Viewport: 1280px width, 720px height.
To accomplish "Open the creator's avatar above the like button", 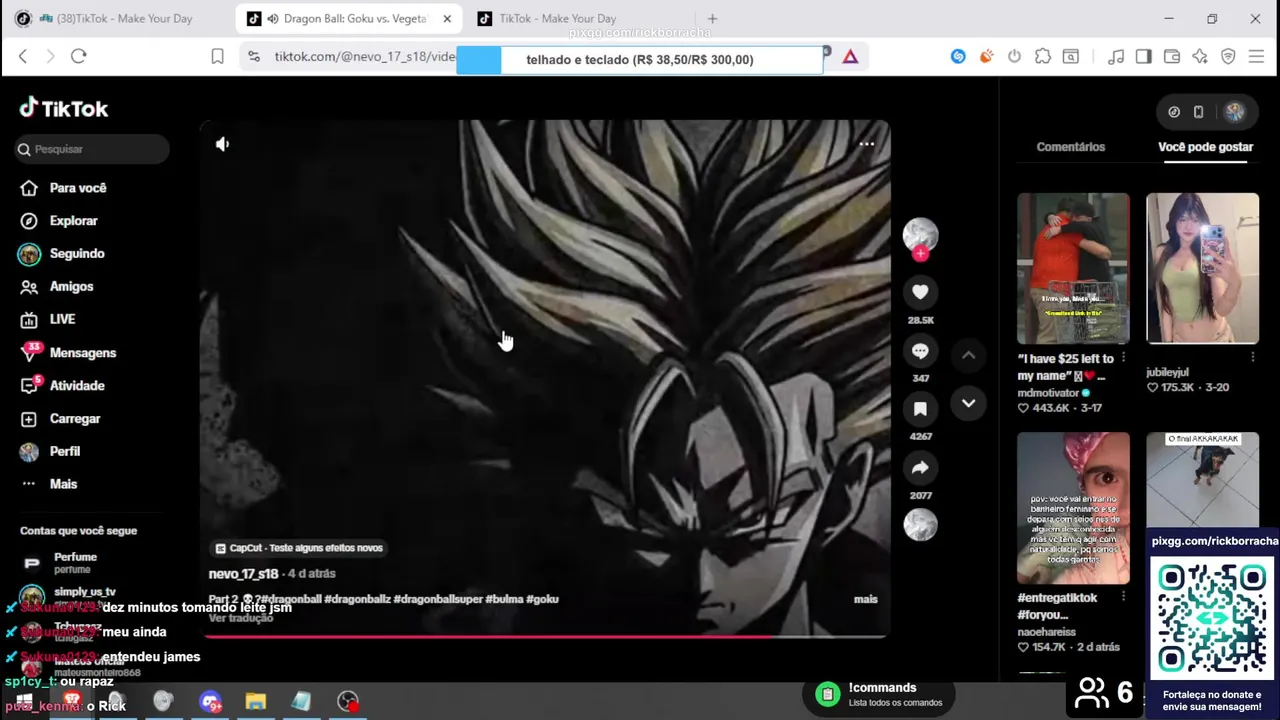I will (x=920, y=235).
